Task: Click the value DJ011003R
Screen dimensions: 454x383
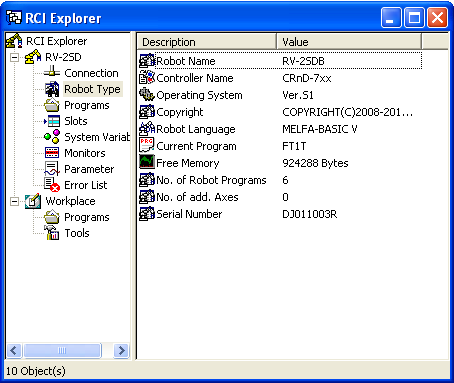Action: [x=310, y=214]
